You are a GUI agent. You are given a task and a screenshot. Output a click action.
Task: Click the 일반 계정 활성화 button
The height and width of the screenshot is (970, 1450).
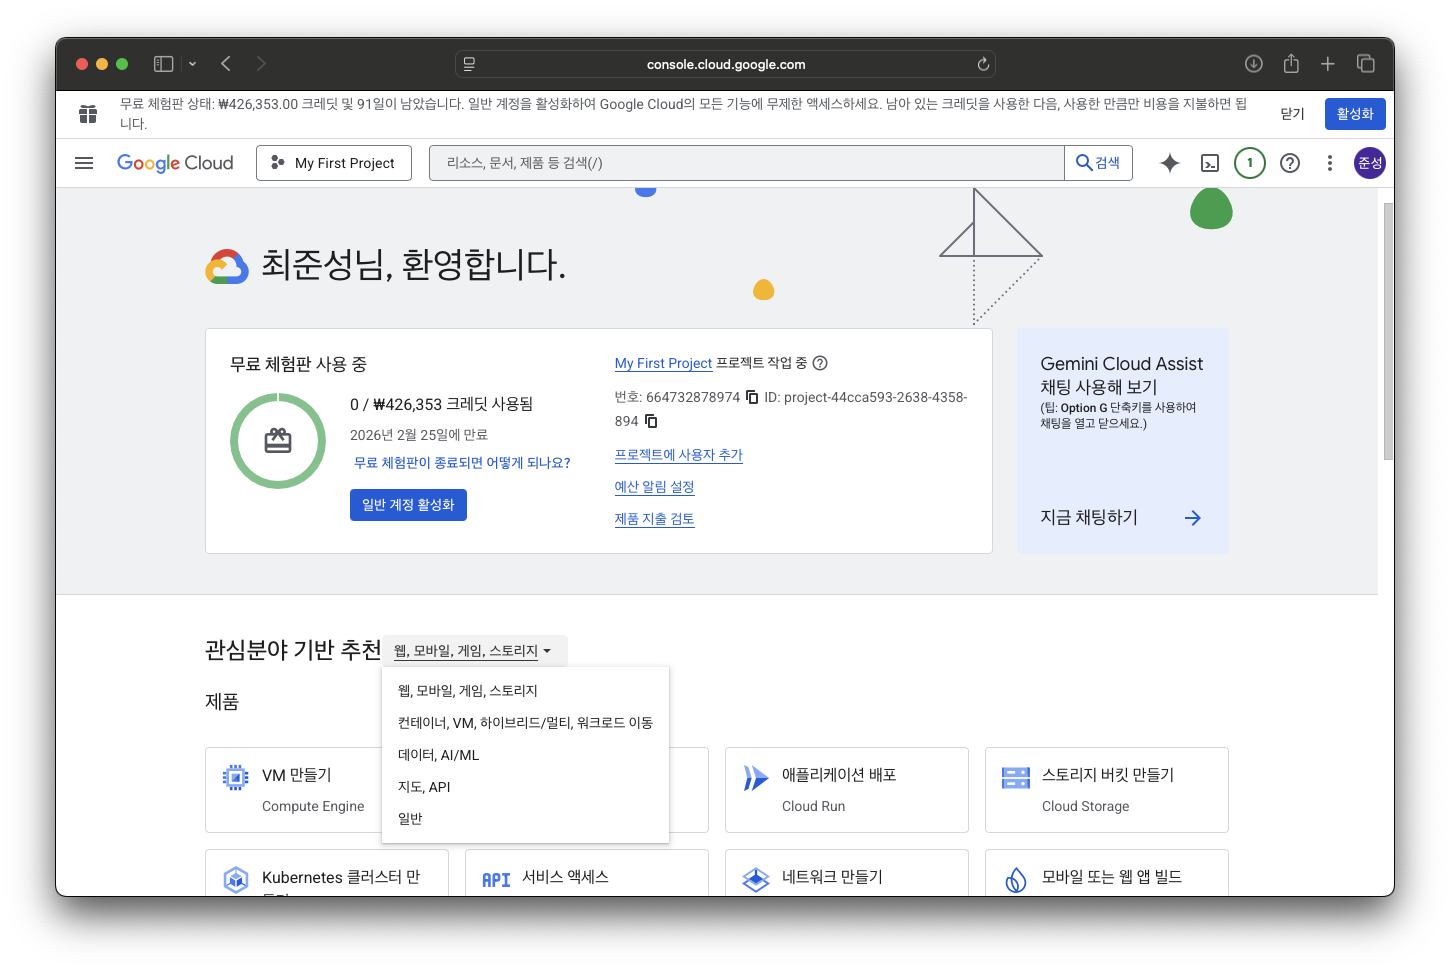pos(408,505)
